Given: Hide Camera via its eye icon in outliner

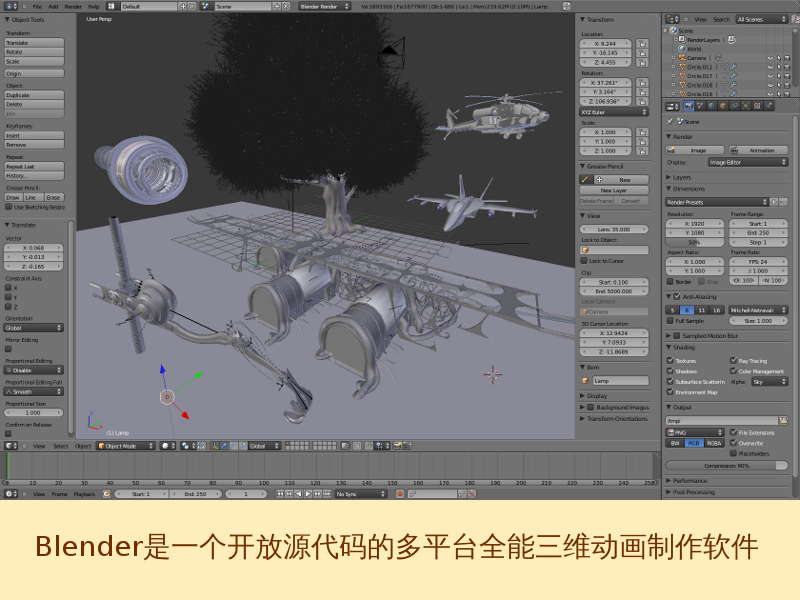Looking at the screenshot, I should (x=770, y=58).
